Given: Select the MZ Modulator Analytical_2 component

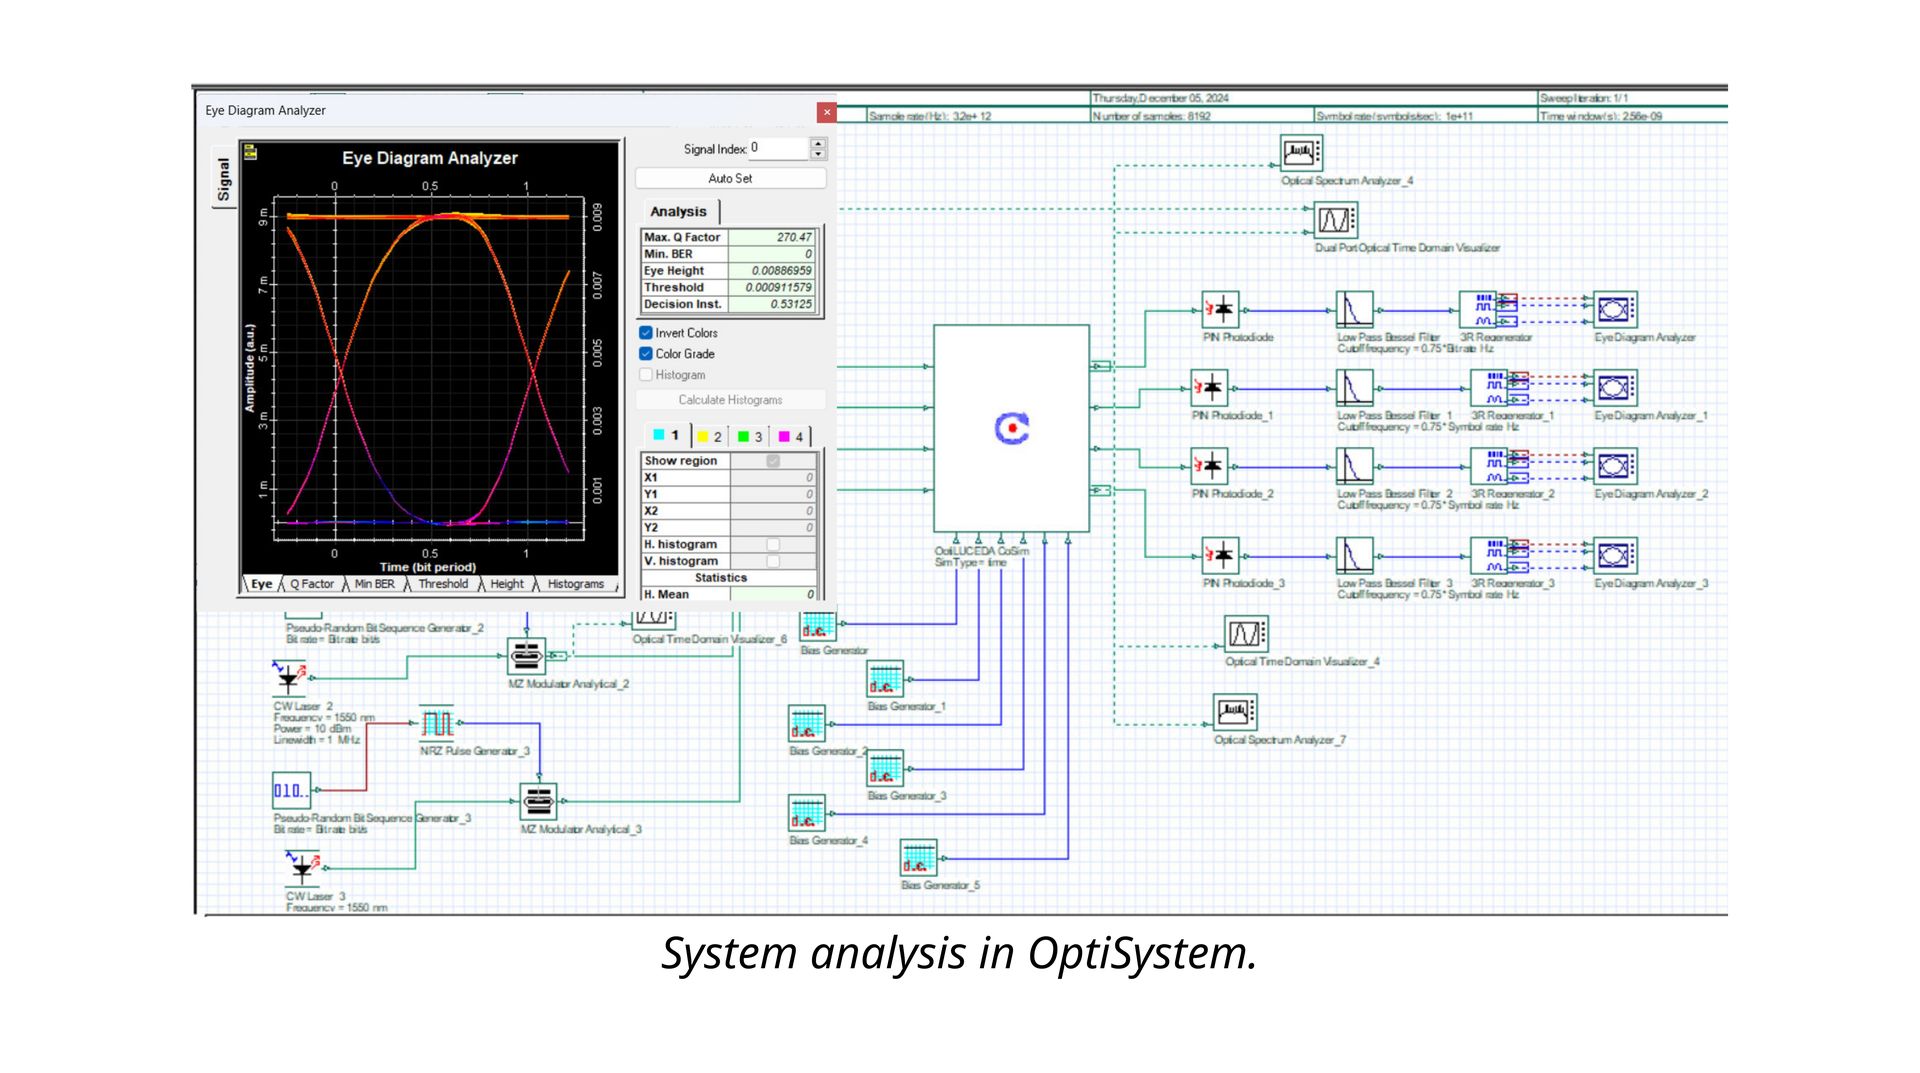Looking at the screenshot, I should coord(526,656).
